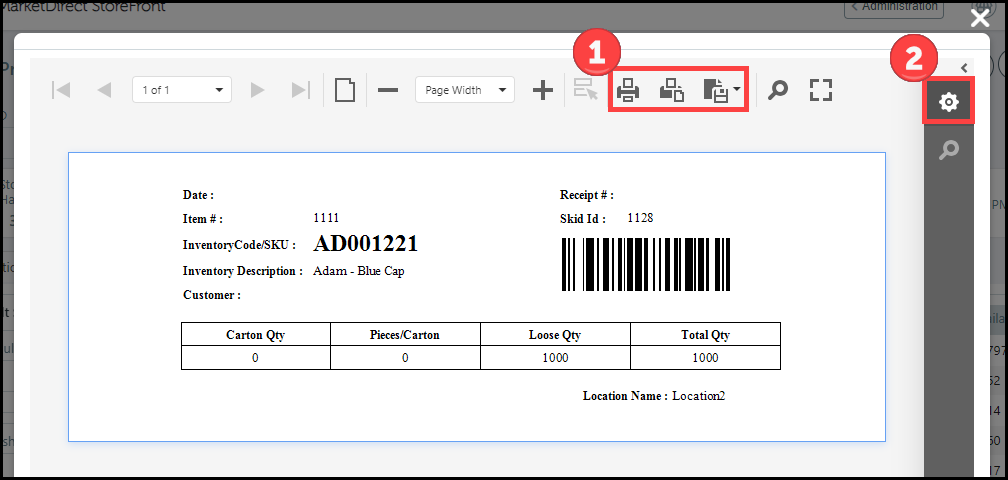The image size is (1008, 480).
Task: Collapse the right side panel chevron
Action: [964, 68]
